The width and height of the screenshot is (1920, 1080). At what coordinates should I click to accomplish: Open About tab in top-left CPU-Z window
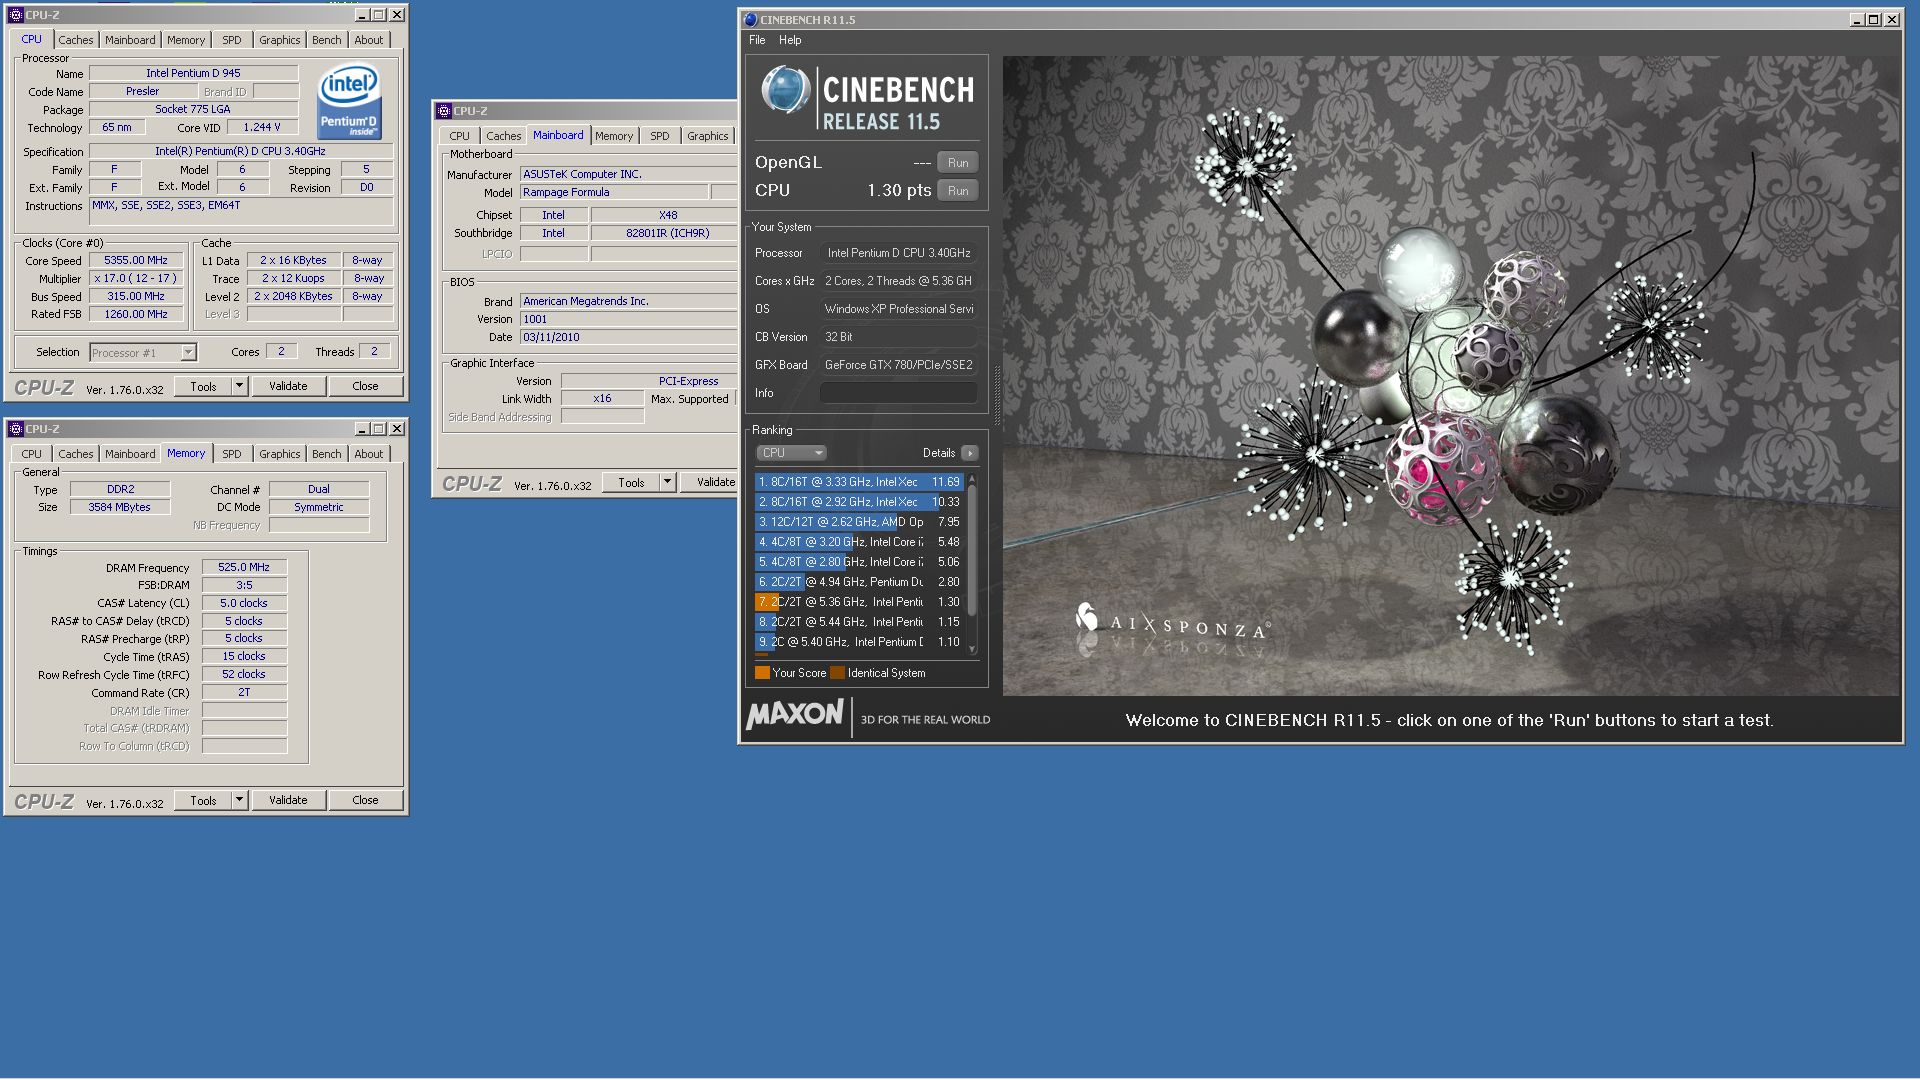369,40
